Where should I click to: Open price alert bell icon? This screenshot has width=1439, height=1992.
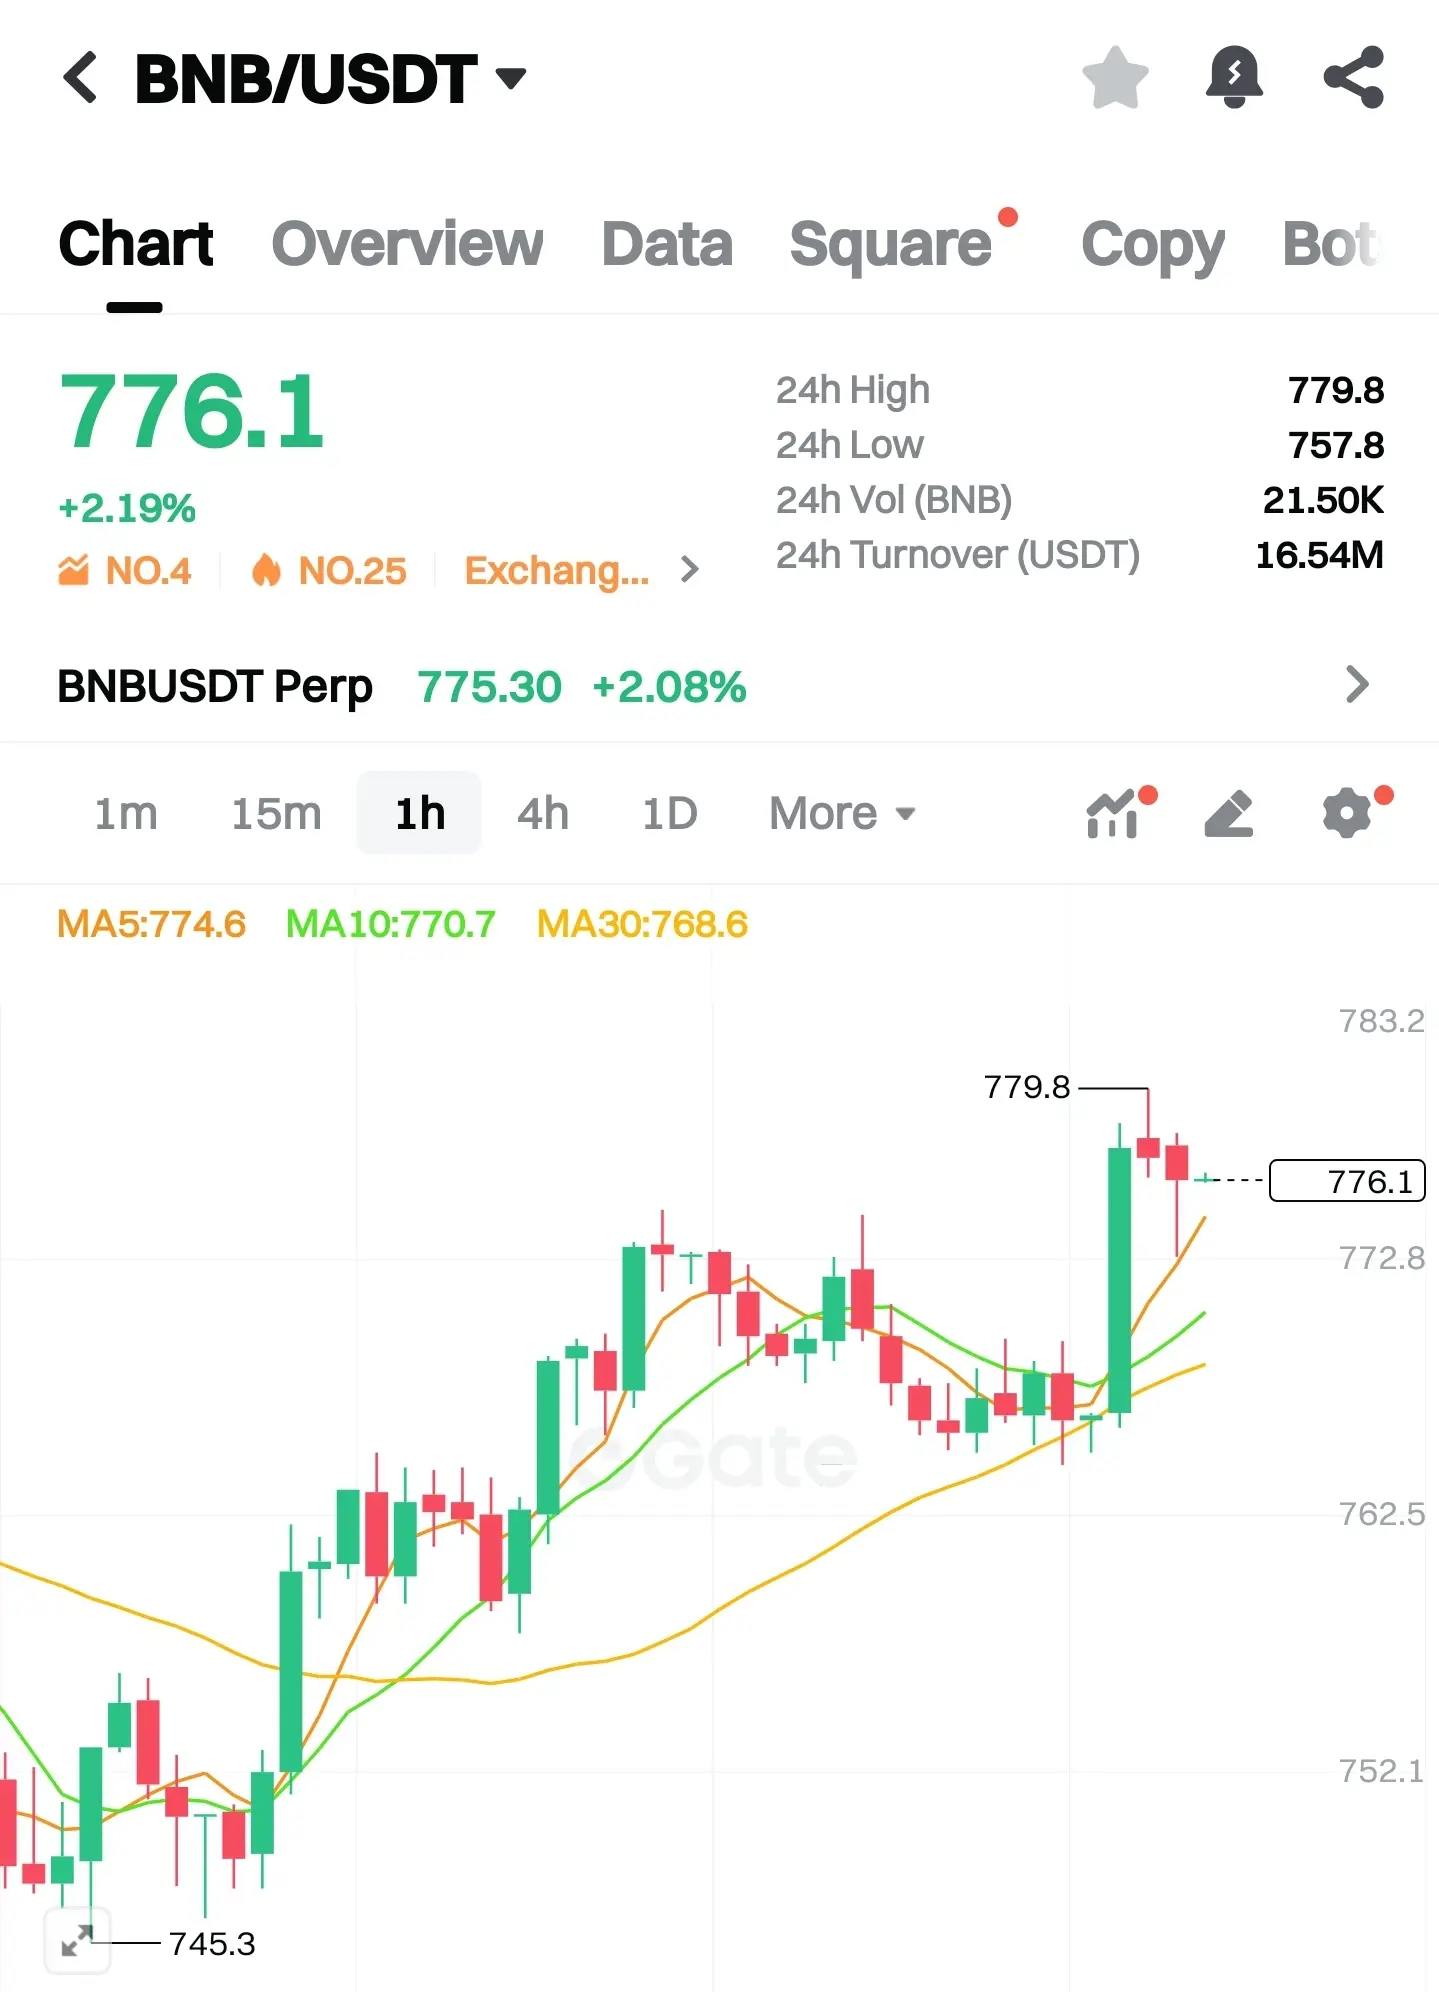1235,77
